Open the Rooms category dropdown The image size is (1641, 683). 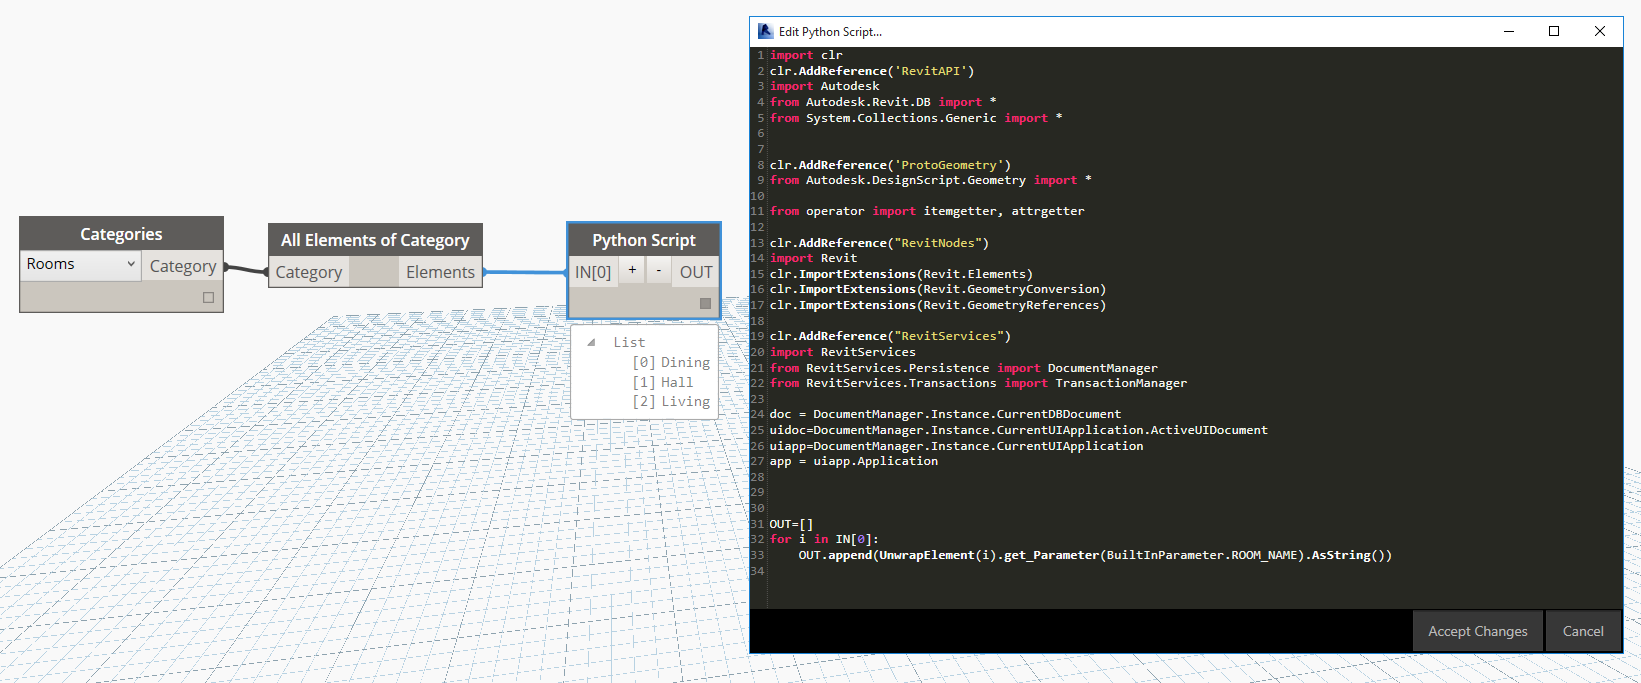coord(81,264)
